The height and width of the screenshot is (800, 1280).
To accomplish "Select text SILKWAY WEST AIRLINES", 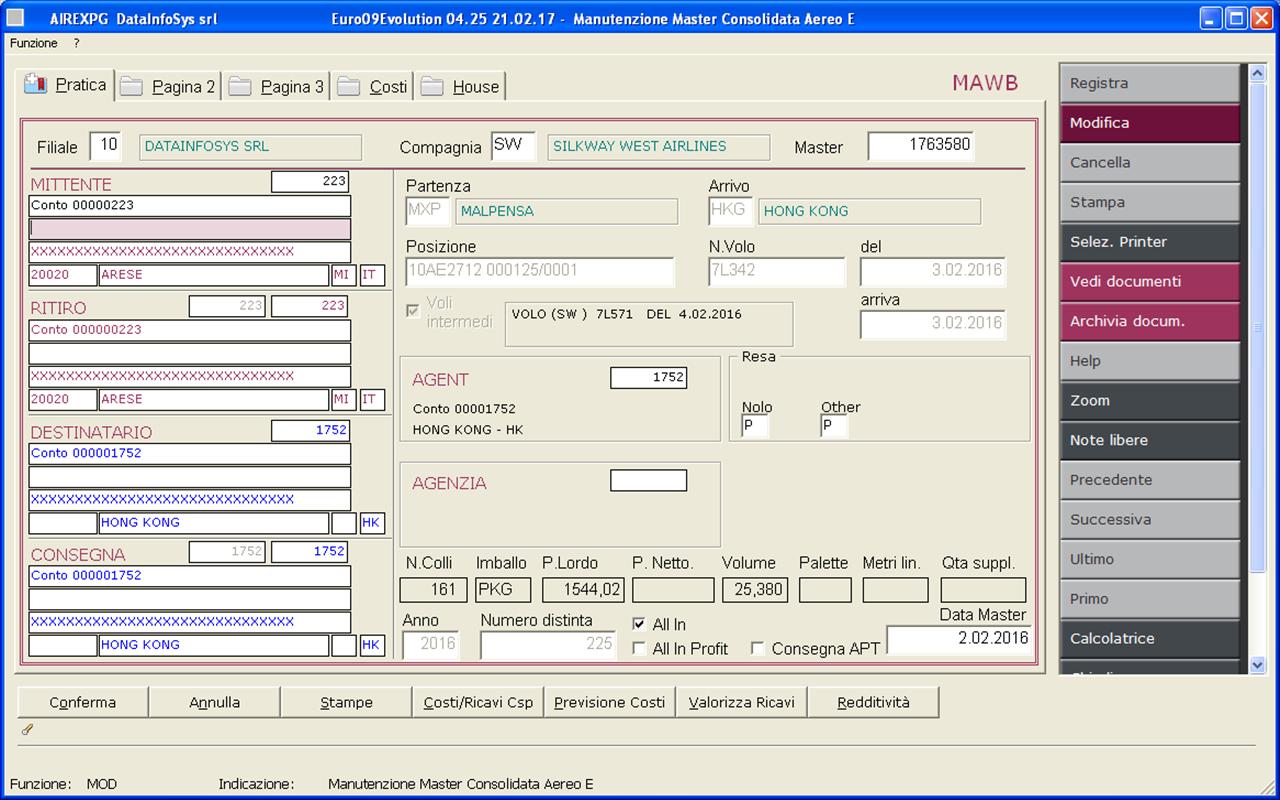I will 639,146.
